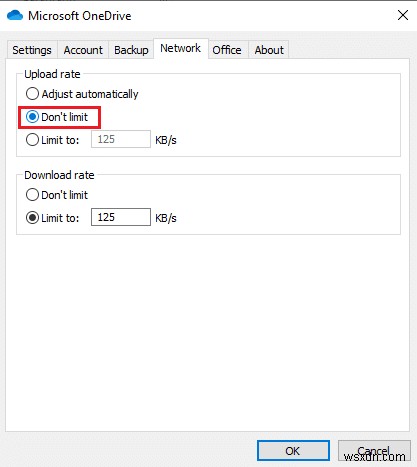The image size is (417, 467).
Task: Click the Upload rate group label
Action: [x=52, y=74]
